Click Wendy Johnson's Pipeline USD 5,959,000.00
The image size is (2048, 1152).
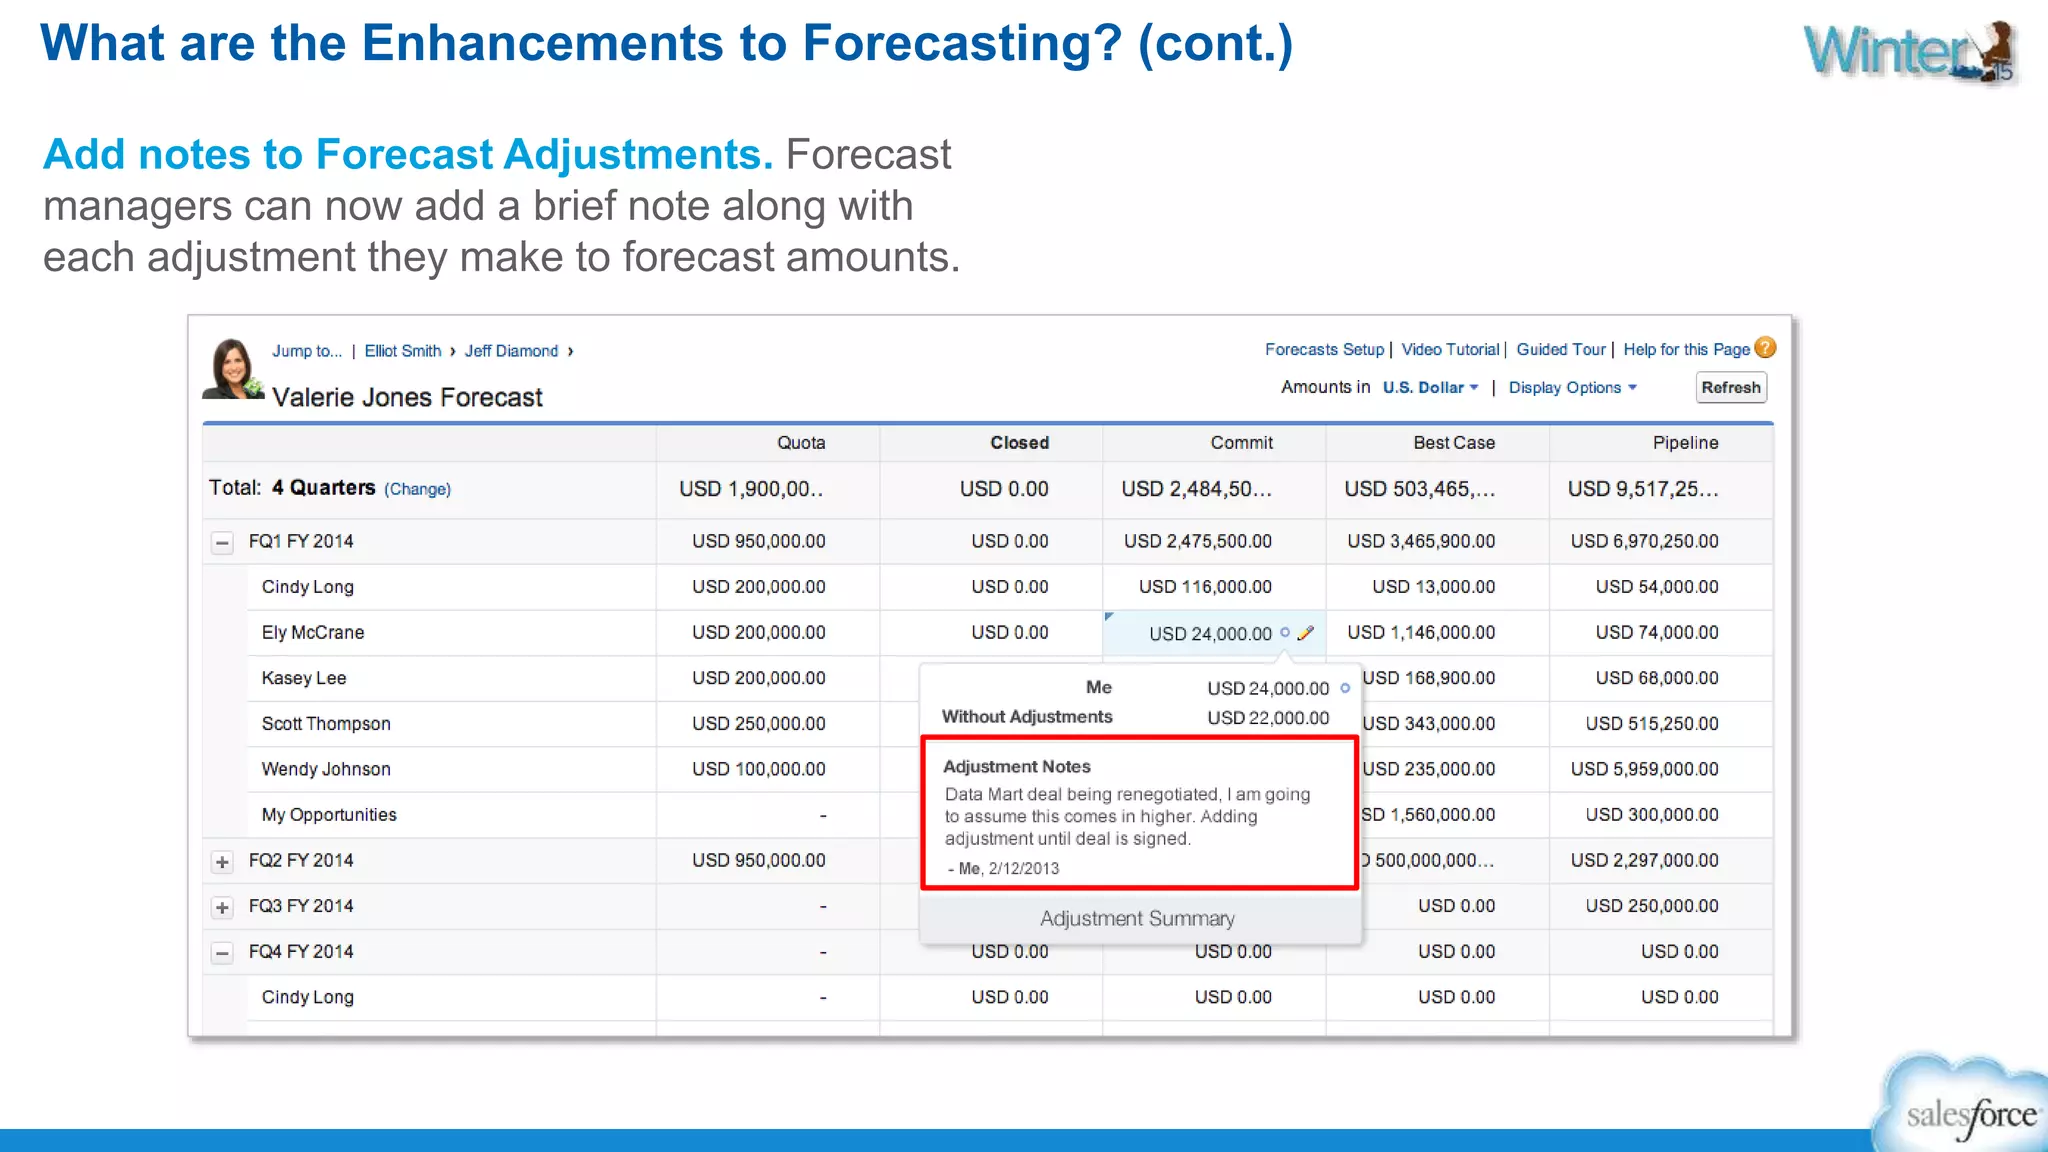tap(1644, 769)
